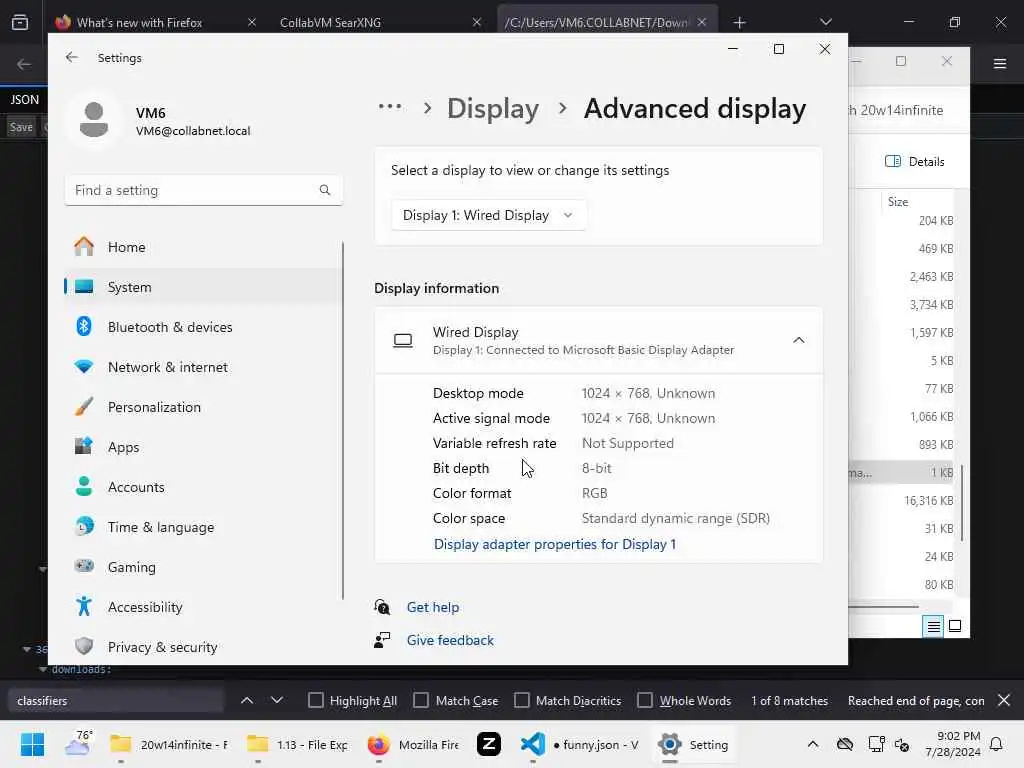Click the VM6 user avatar
The width and height of the screenshot is (1024, 768).
[x=94, y=120]
